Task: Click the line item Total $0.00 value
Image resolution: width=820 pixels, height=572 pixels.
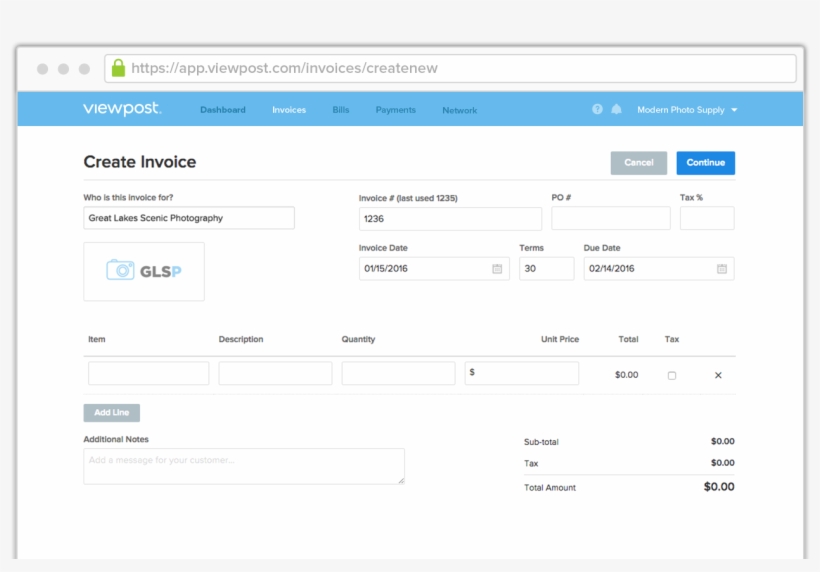Action: tap(627, 375)
